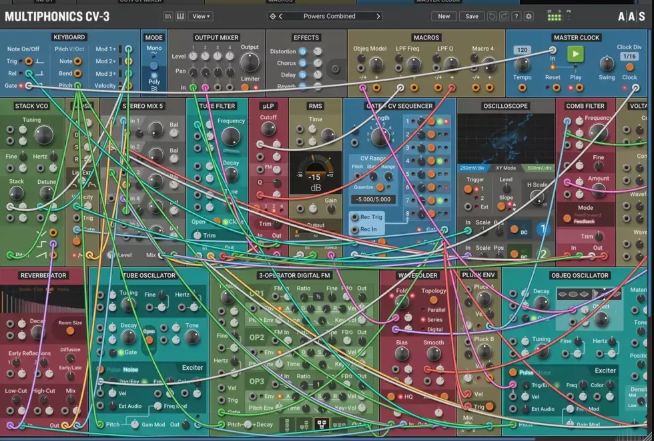
Task: Open the View dropdown menu
Action: tap(201, 16)
